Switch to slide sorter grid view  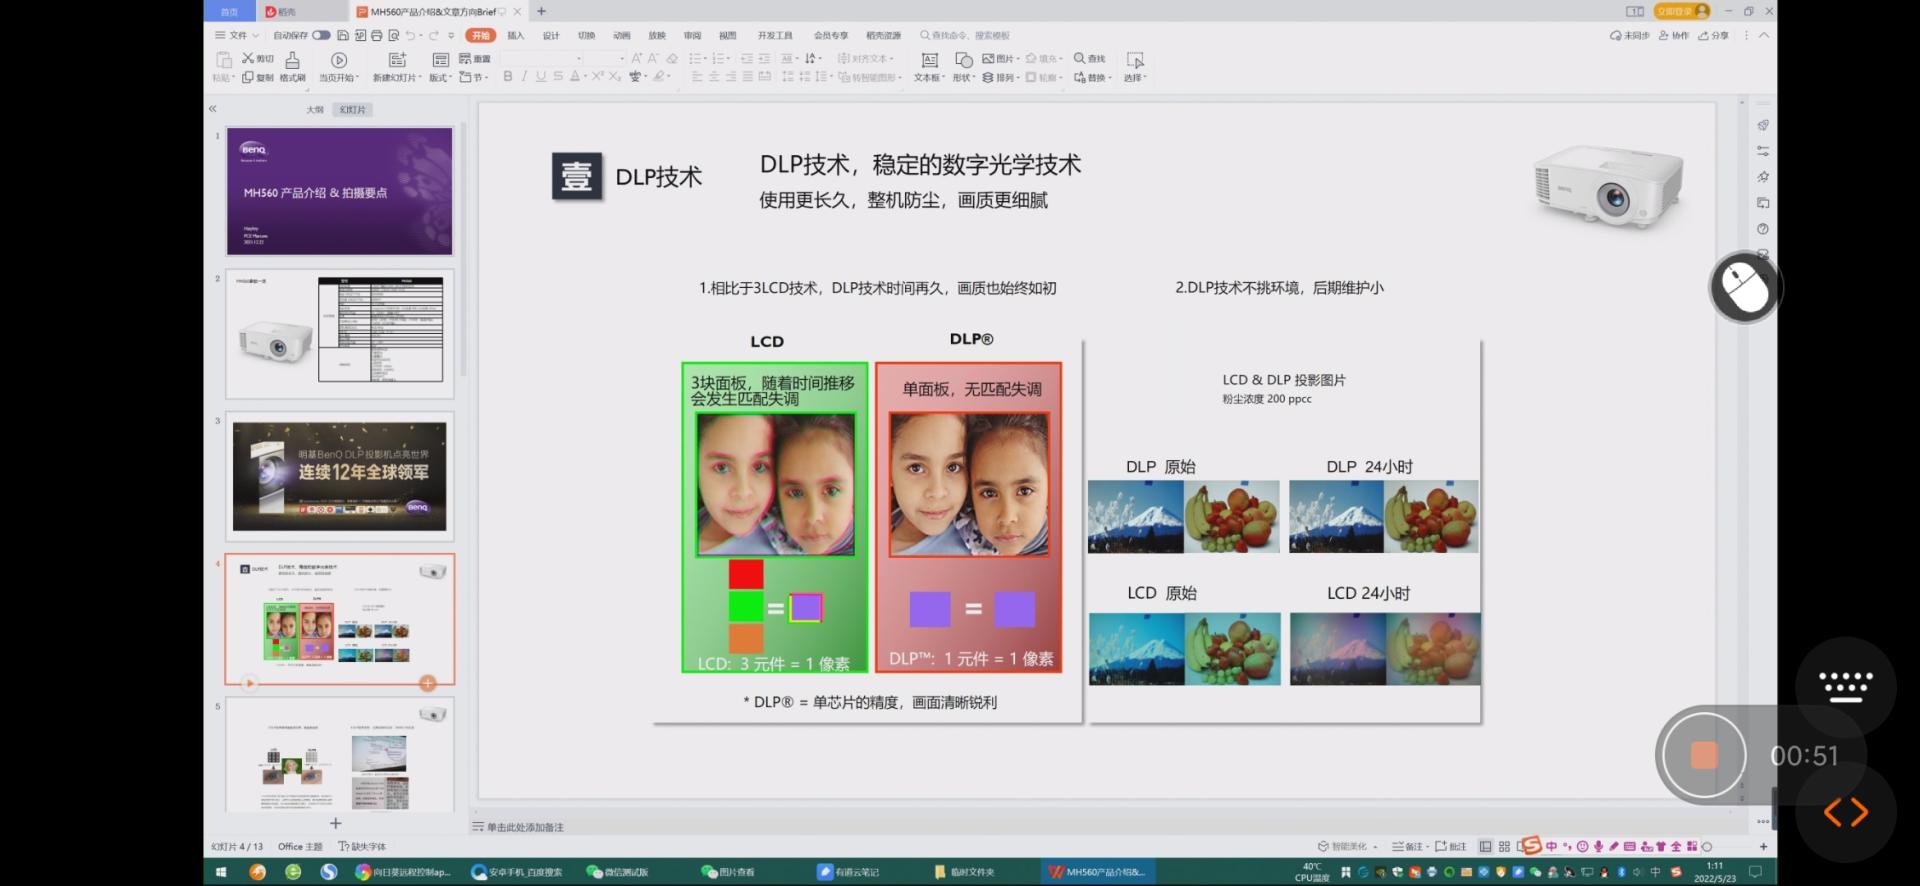click(x=1504, y=846)
